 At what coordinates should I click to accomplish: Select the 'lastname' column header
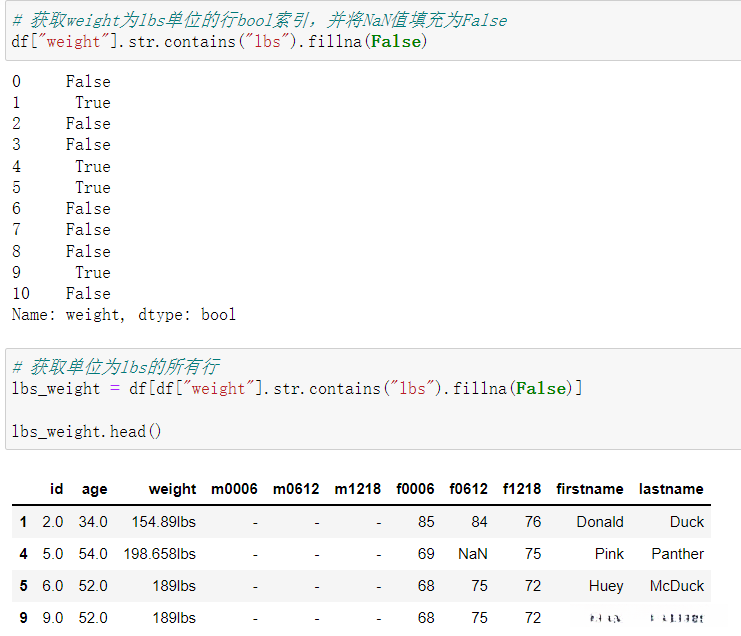point(671,489)
